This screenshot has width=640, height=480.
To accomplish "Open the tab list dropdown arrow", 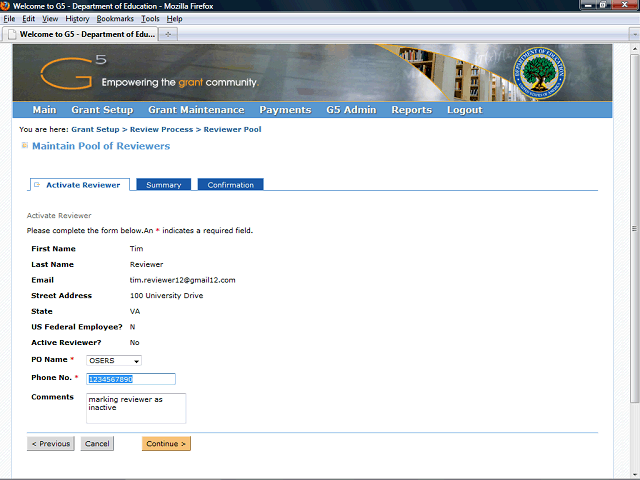I will [634, 34].
